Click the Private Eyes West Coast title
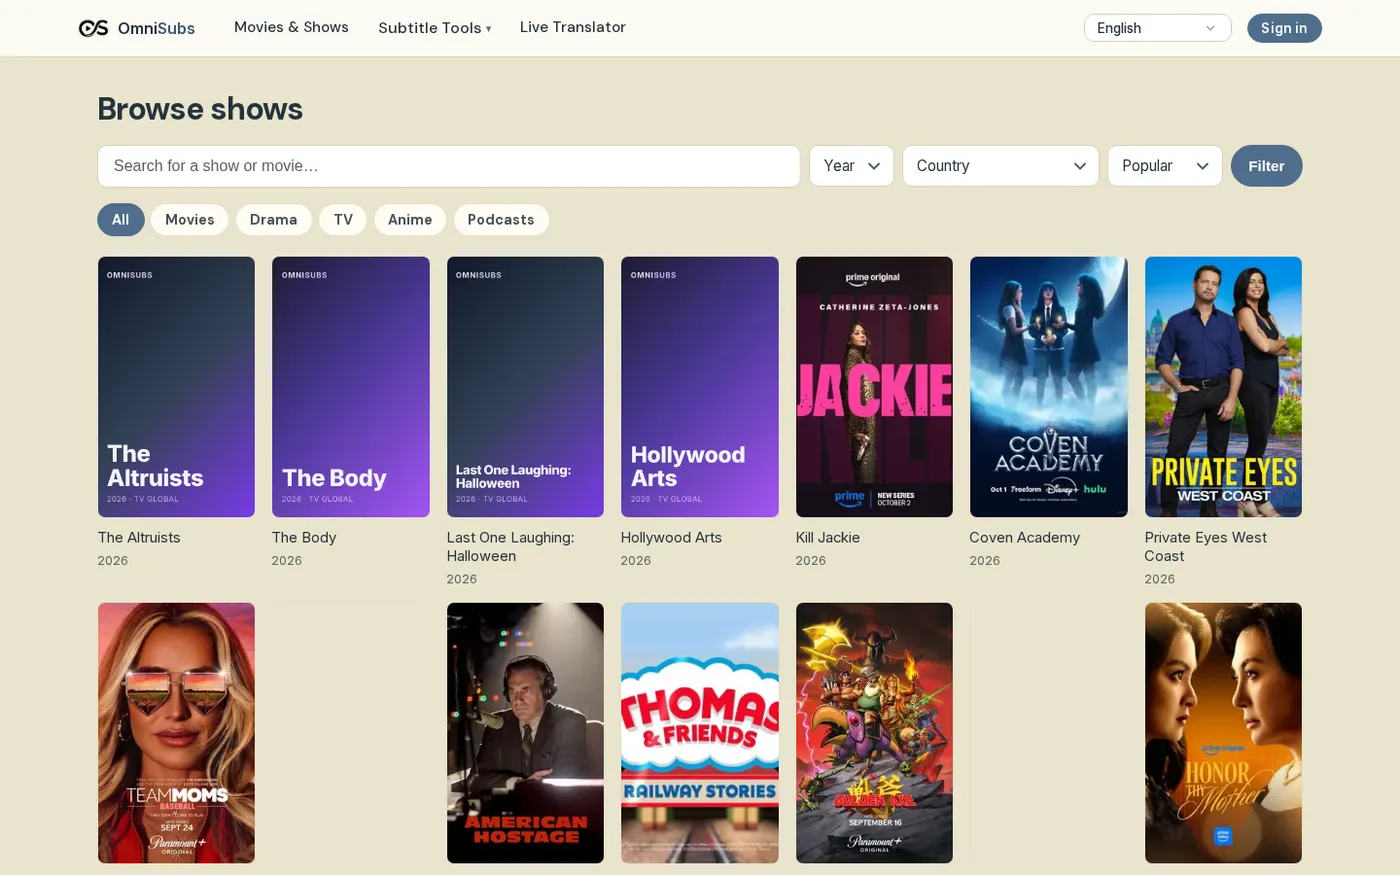 (x=1206, y=547)
